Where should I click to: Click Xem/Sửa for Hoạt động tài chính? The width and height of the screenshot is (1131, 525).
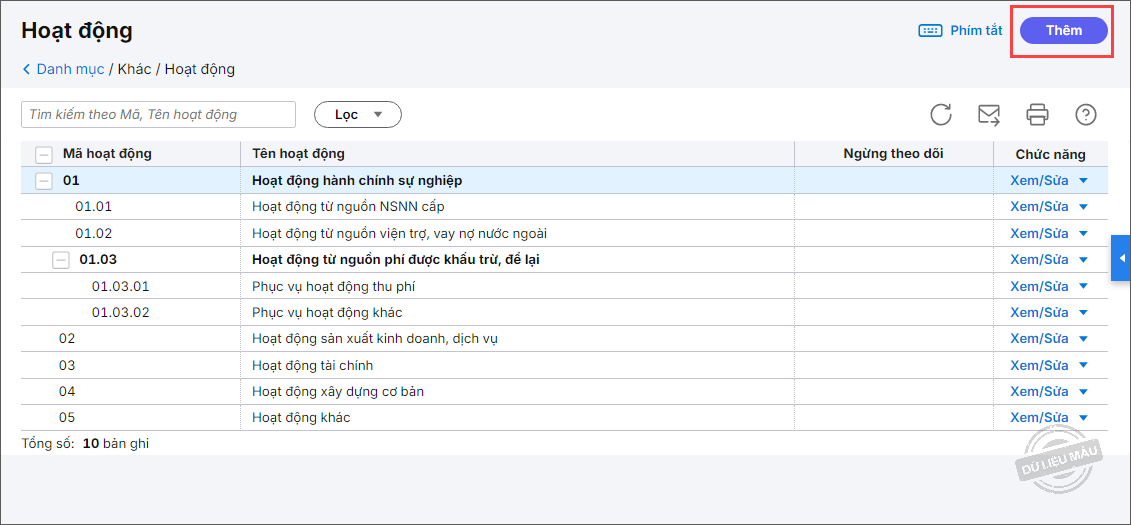[1039, 365]
